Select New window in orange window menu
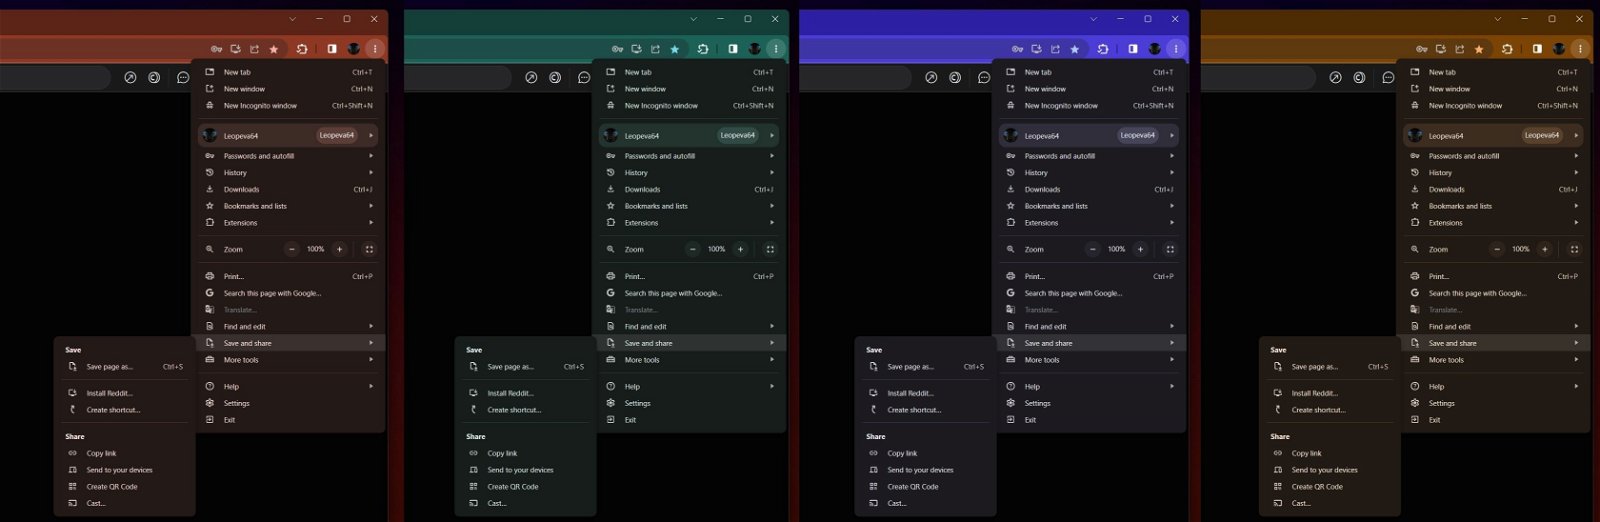This screenshot has width=1600, height=522. (1494, 89)
